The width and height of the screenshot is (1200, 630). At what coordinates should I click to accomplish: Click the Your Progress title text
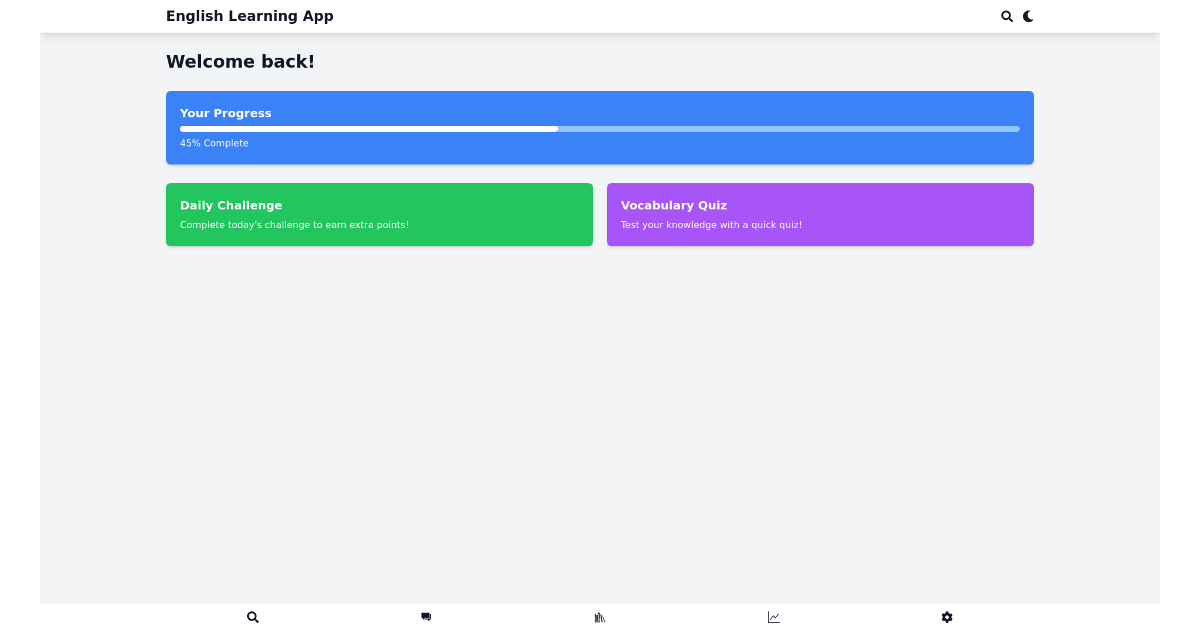pyautogui.click(x=225, y=113)
